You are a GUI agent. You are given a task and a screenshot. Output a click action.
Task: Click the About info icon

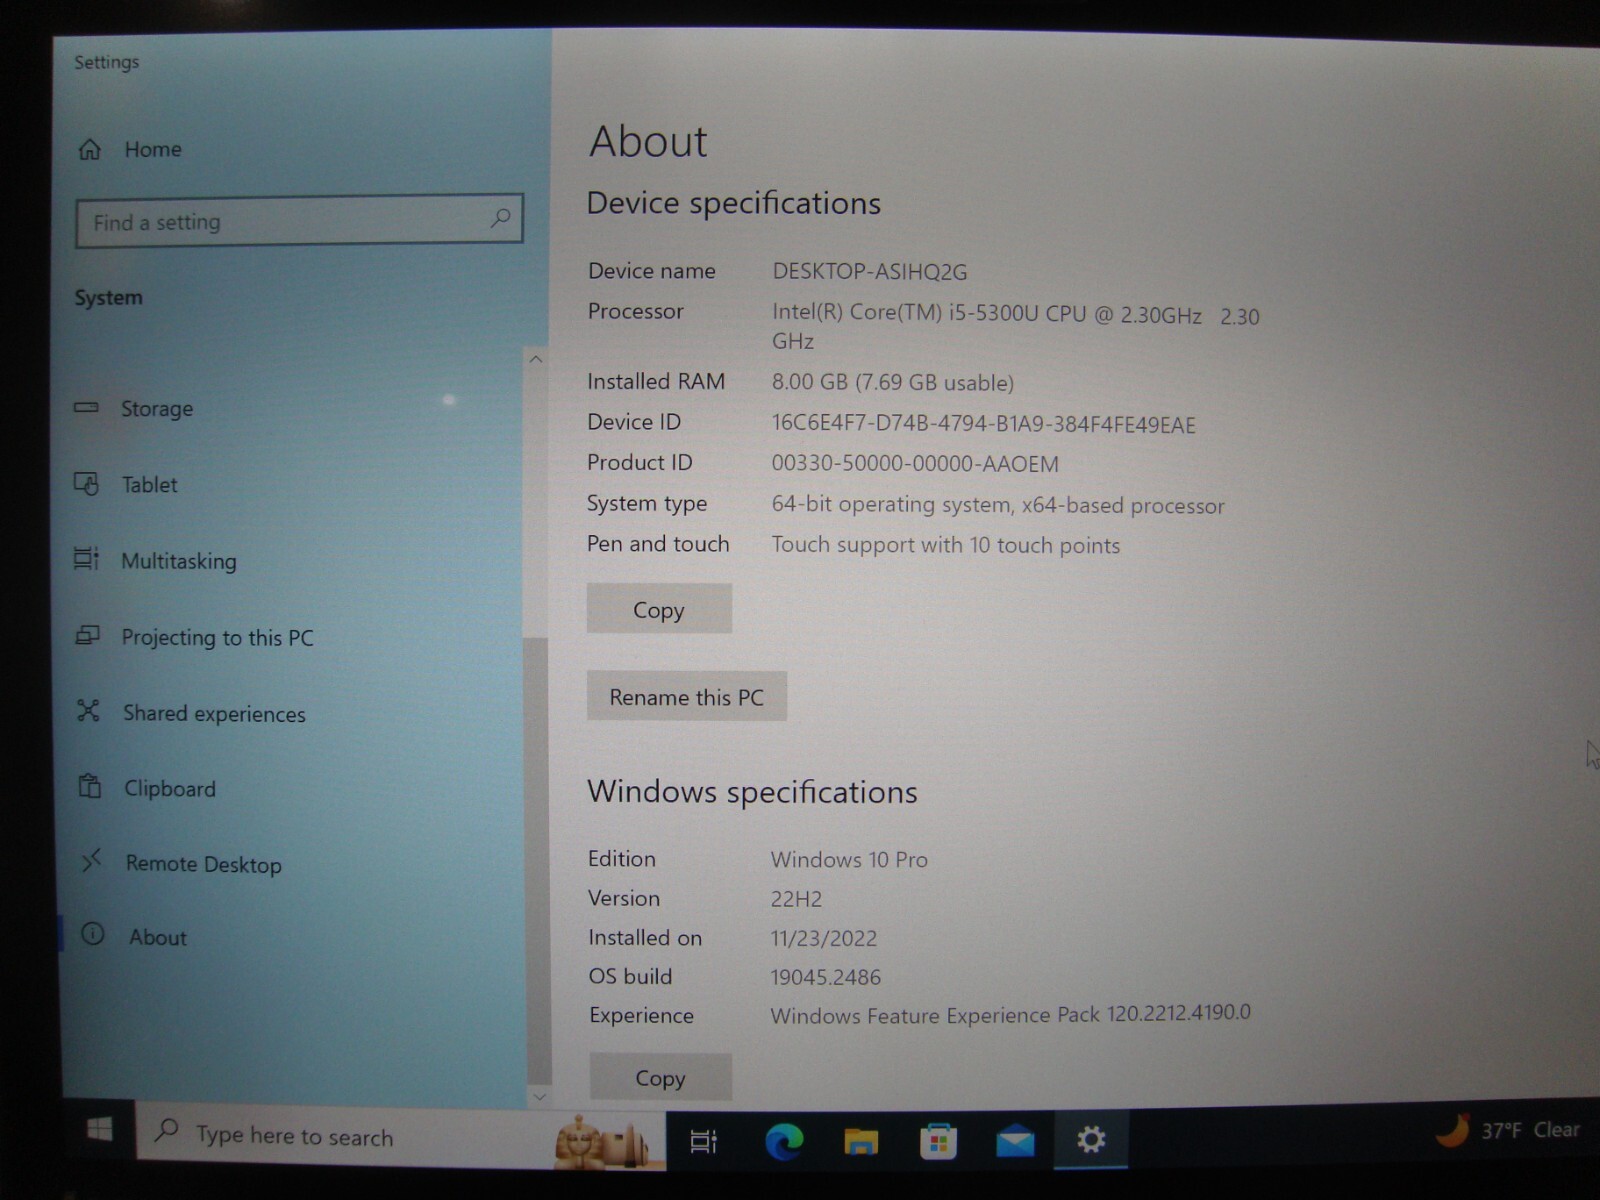(x=93, y=934)
